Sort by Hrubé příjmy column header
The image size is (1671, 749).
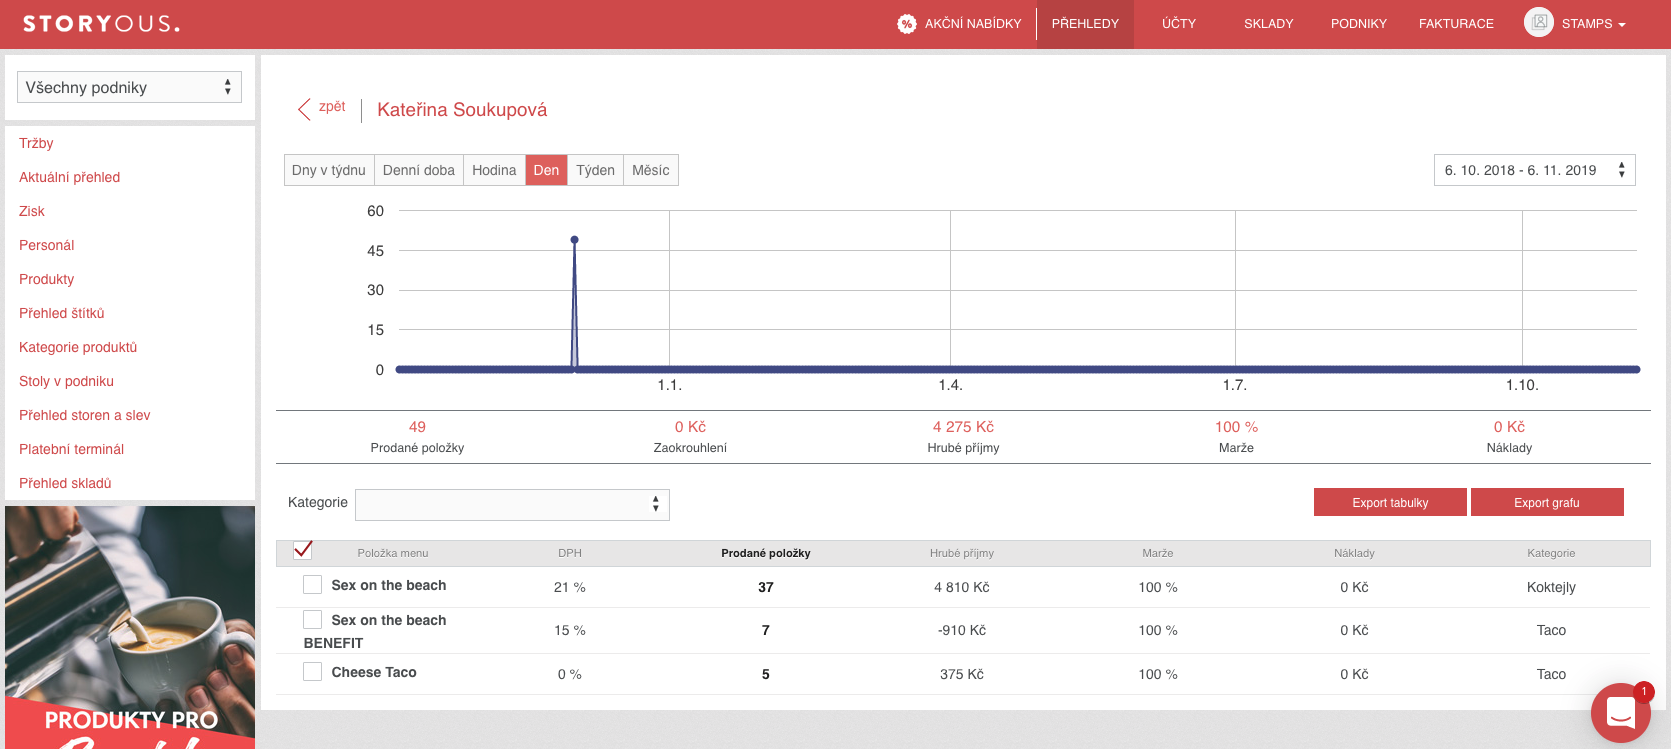click(962, 553)
